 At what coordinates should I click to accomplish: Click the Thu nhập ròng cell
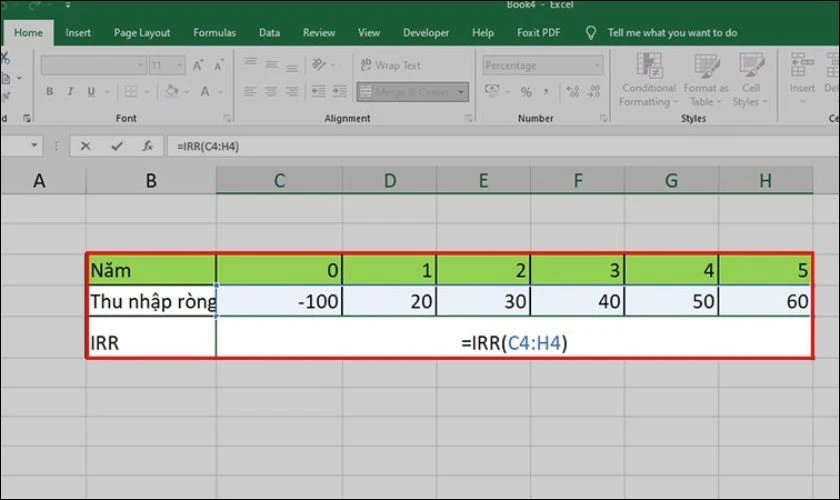pos(151,301)
